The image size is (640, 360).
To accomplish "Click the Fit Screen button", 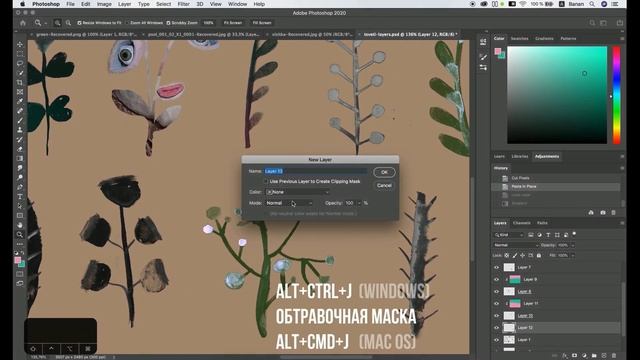I will coord(233,23).
